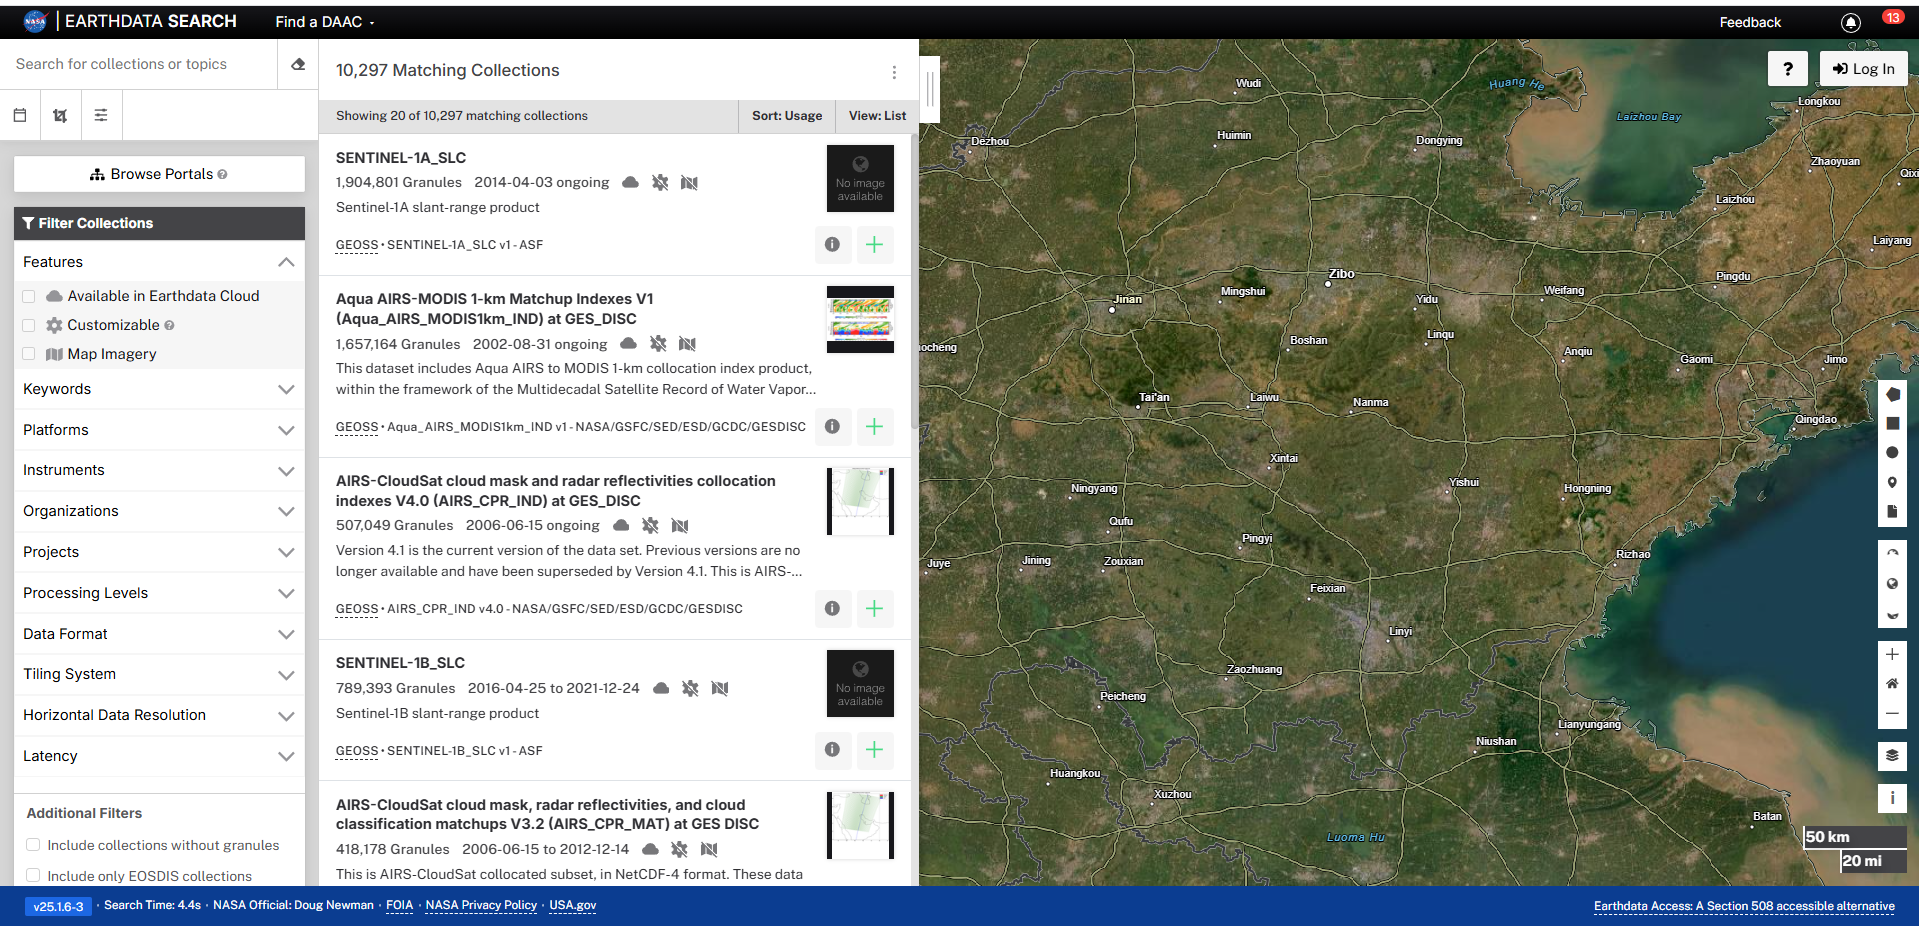This screenshot has height=926, width=1919.
Task: Open the FOIA footer link
Action: pyautogui.click(x=399, y=905)
